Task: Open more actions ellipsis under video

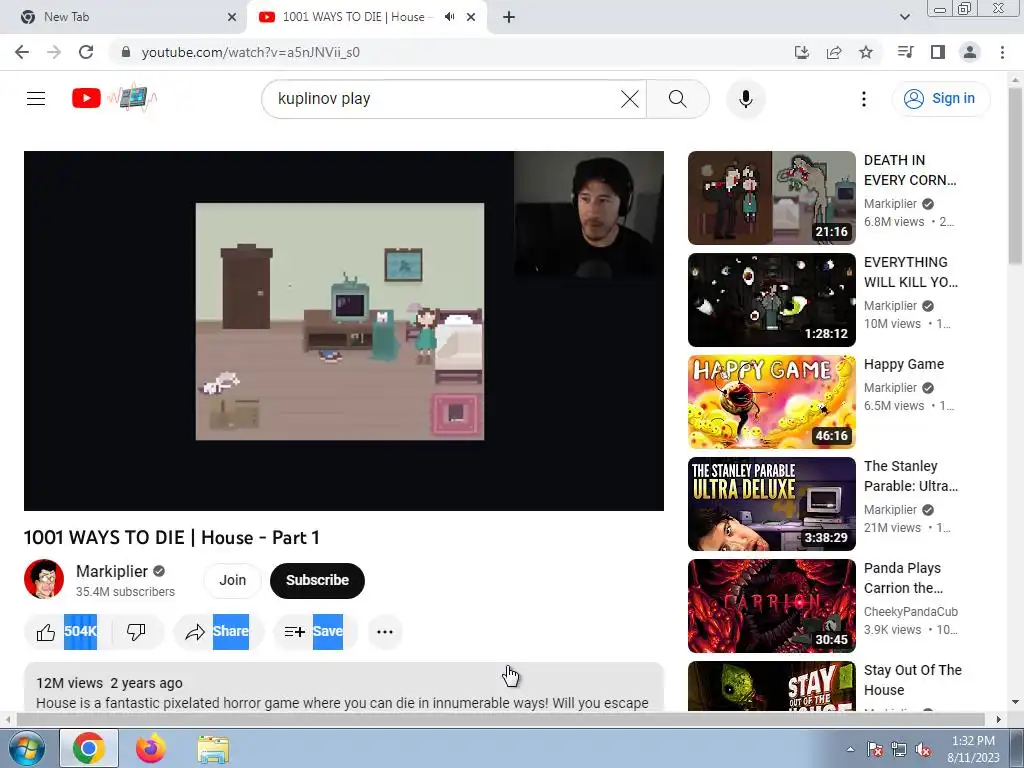Action: 385,632
